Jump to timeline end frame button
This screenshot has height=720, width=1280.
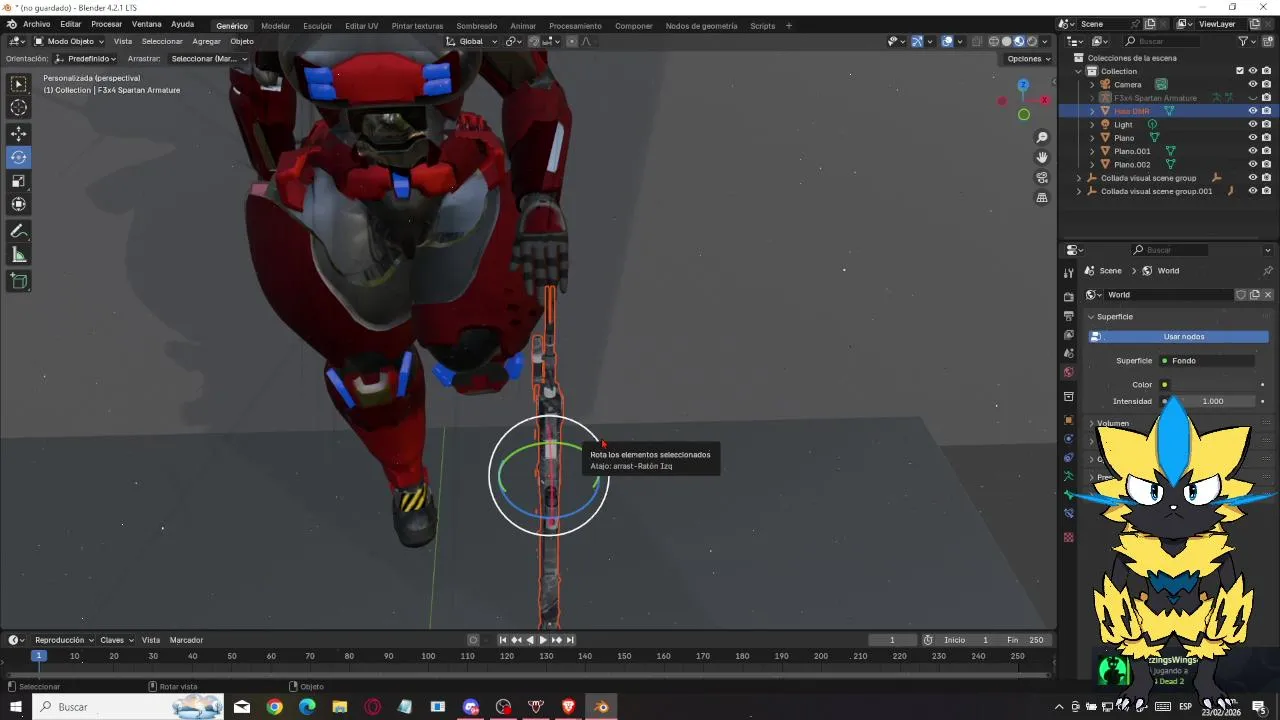pyautogui.click(x=570, y=640)
